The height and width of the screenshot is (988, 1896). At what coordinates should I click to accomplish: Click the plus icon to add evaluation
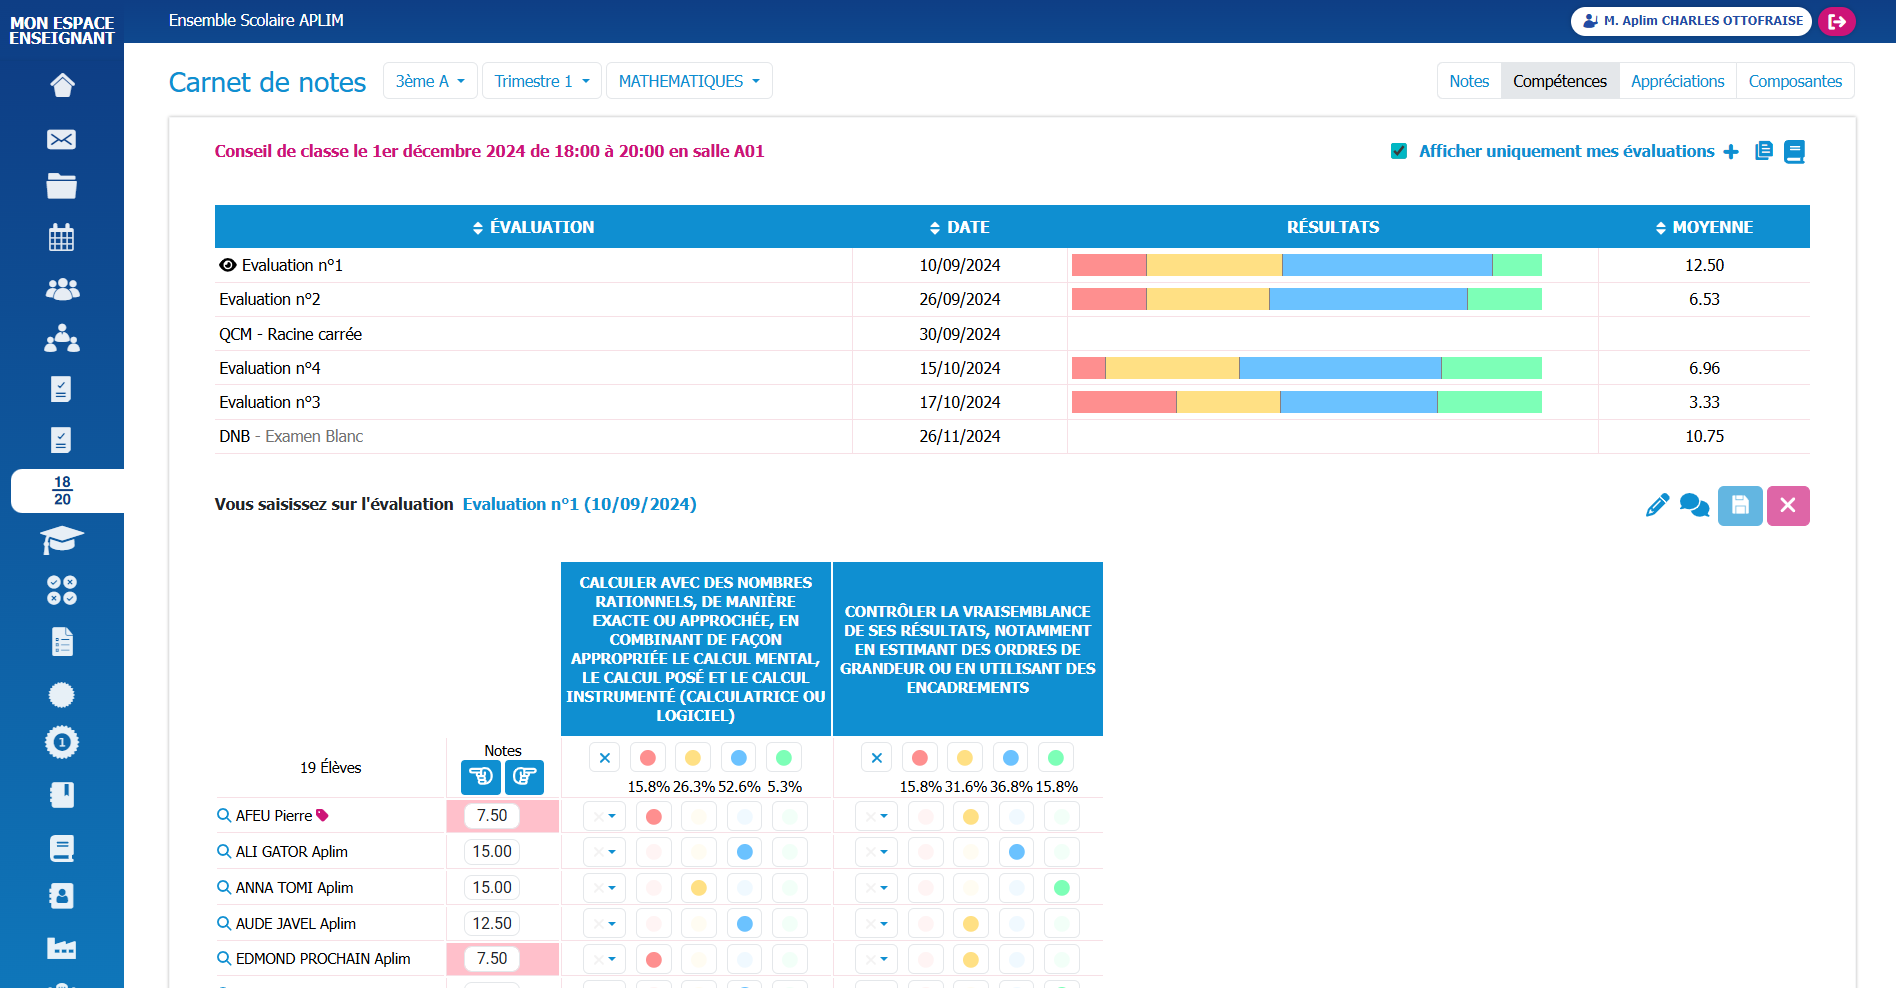pyautogui.click(x=1731, y=152)
